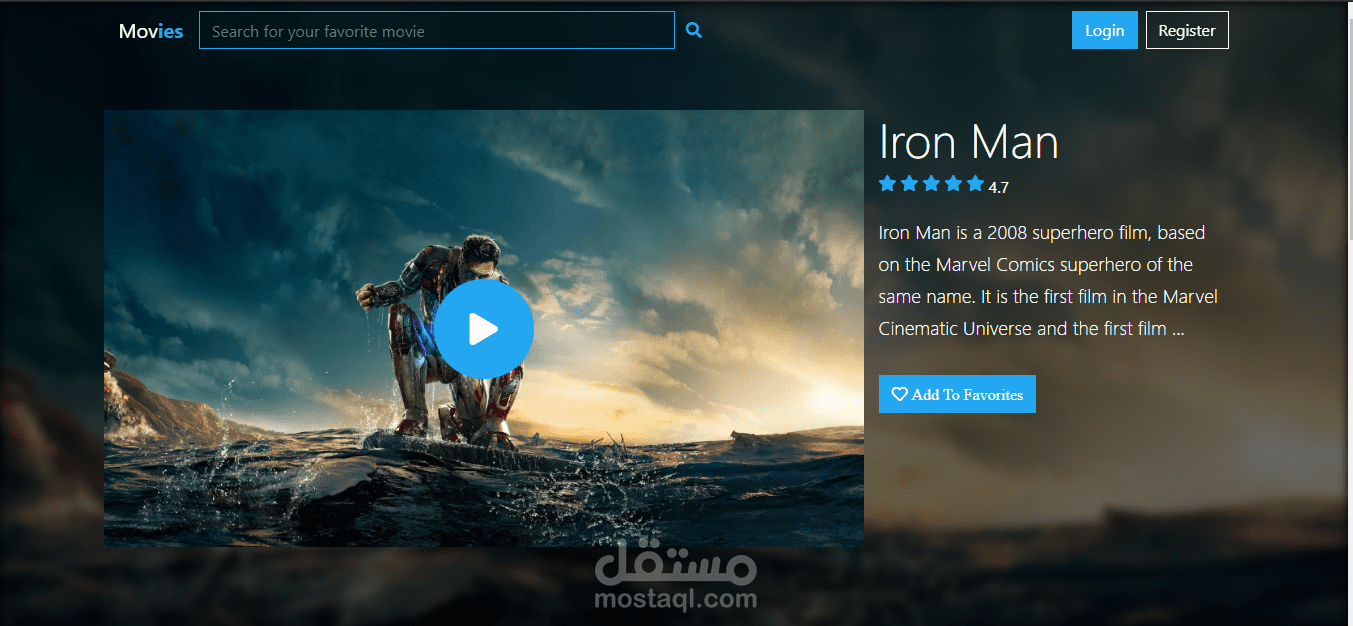Focus the movie search field
Viewport: 1353px width, 626px height.
point(437,30)
